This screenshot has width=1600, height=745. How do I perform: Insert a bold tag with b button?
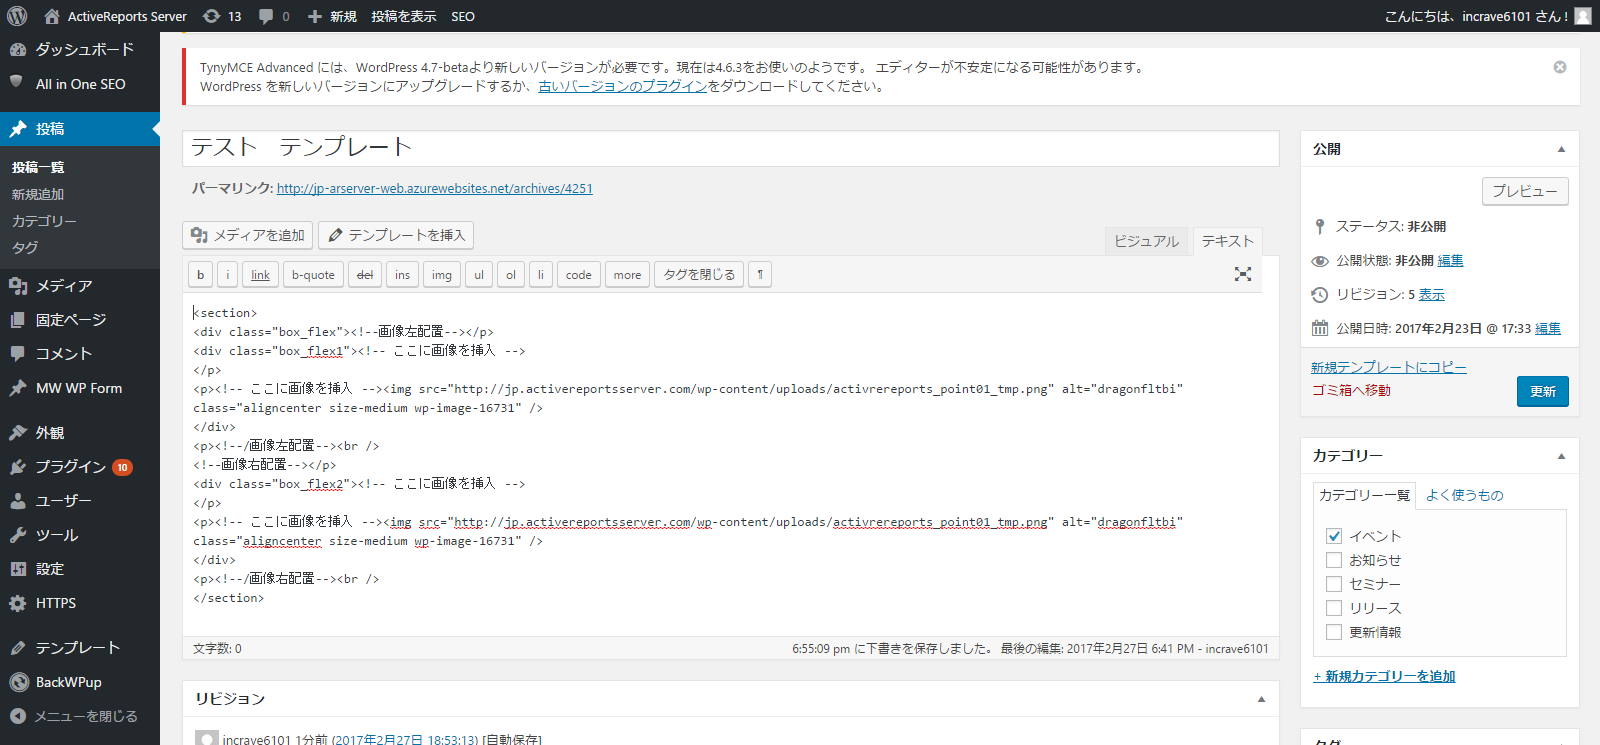point(200,275)
